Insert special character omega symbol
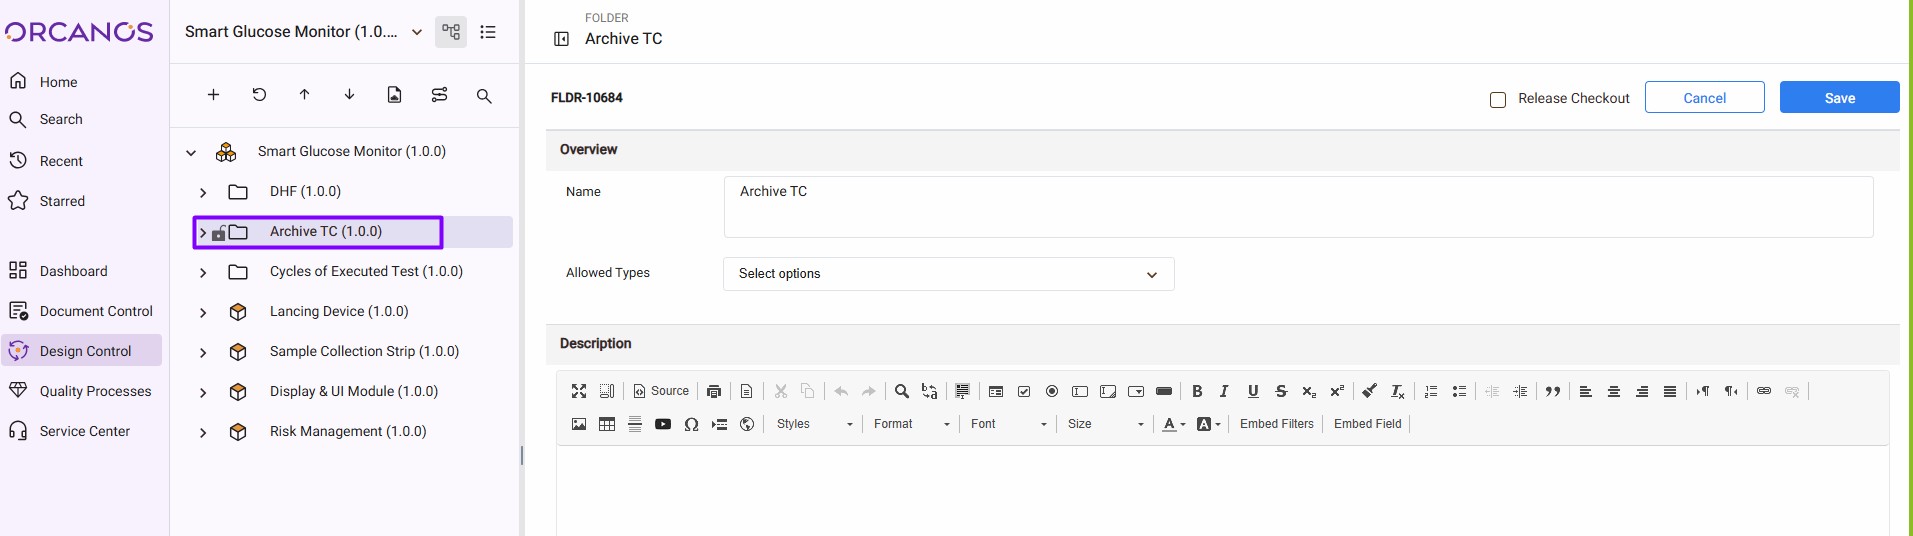The image size is (1913, 536). click(691, 424)
